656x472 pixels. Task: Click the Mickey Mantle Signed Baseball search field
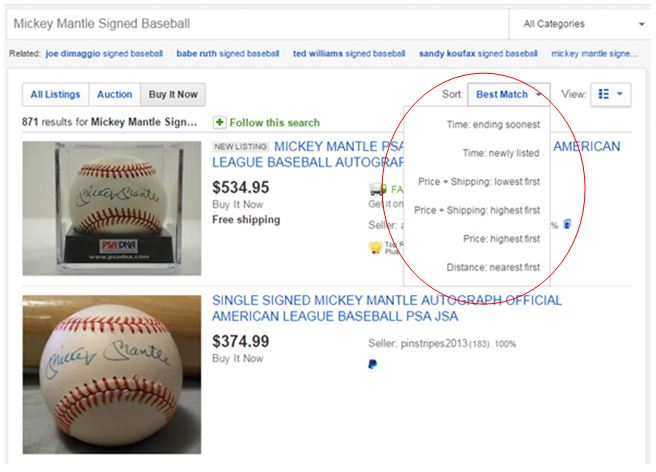point(257,24)
